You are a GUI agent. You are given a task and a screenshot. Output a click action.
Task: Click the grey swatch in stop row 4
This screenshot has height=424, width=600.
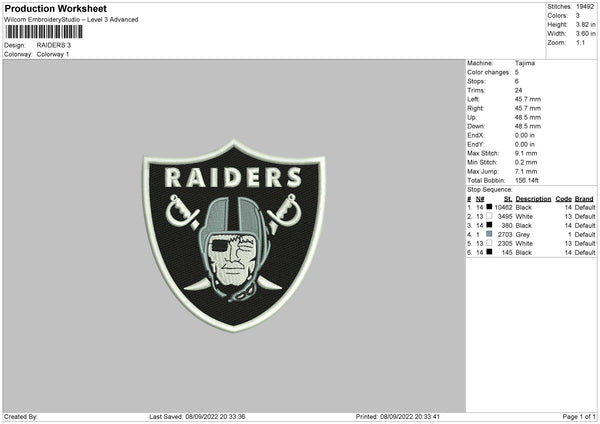[489, 234]
